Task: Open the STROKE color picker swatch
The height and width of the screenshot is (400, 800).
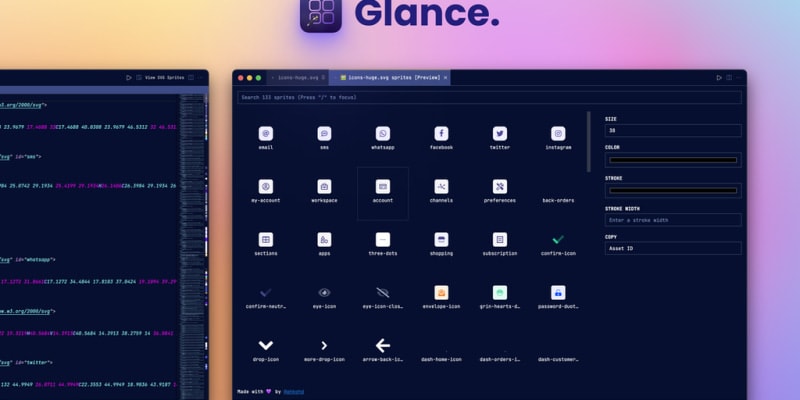Action: point(673,191)
